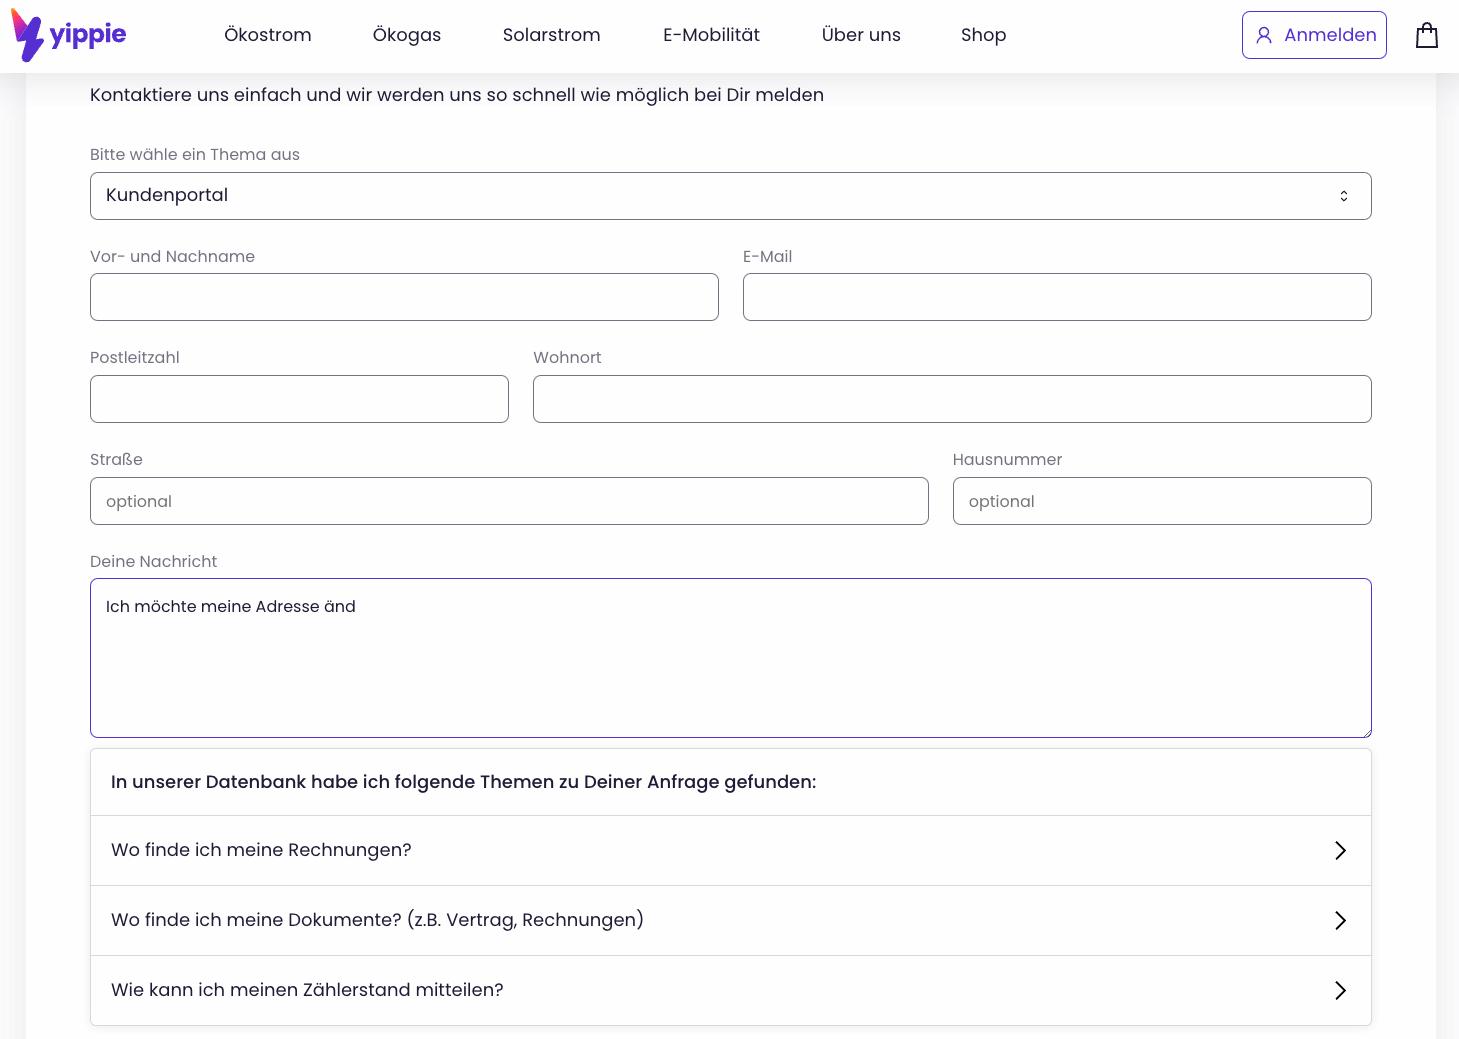The width and height of the screenshot is (1459, 1039).
Task: Click chevron next to Zählerstand question
Action: coord(1340,990)
